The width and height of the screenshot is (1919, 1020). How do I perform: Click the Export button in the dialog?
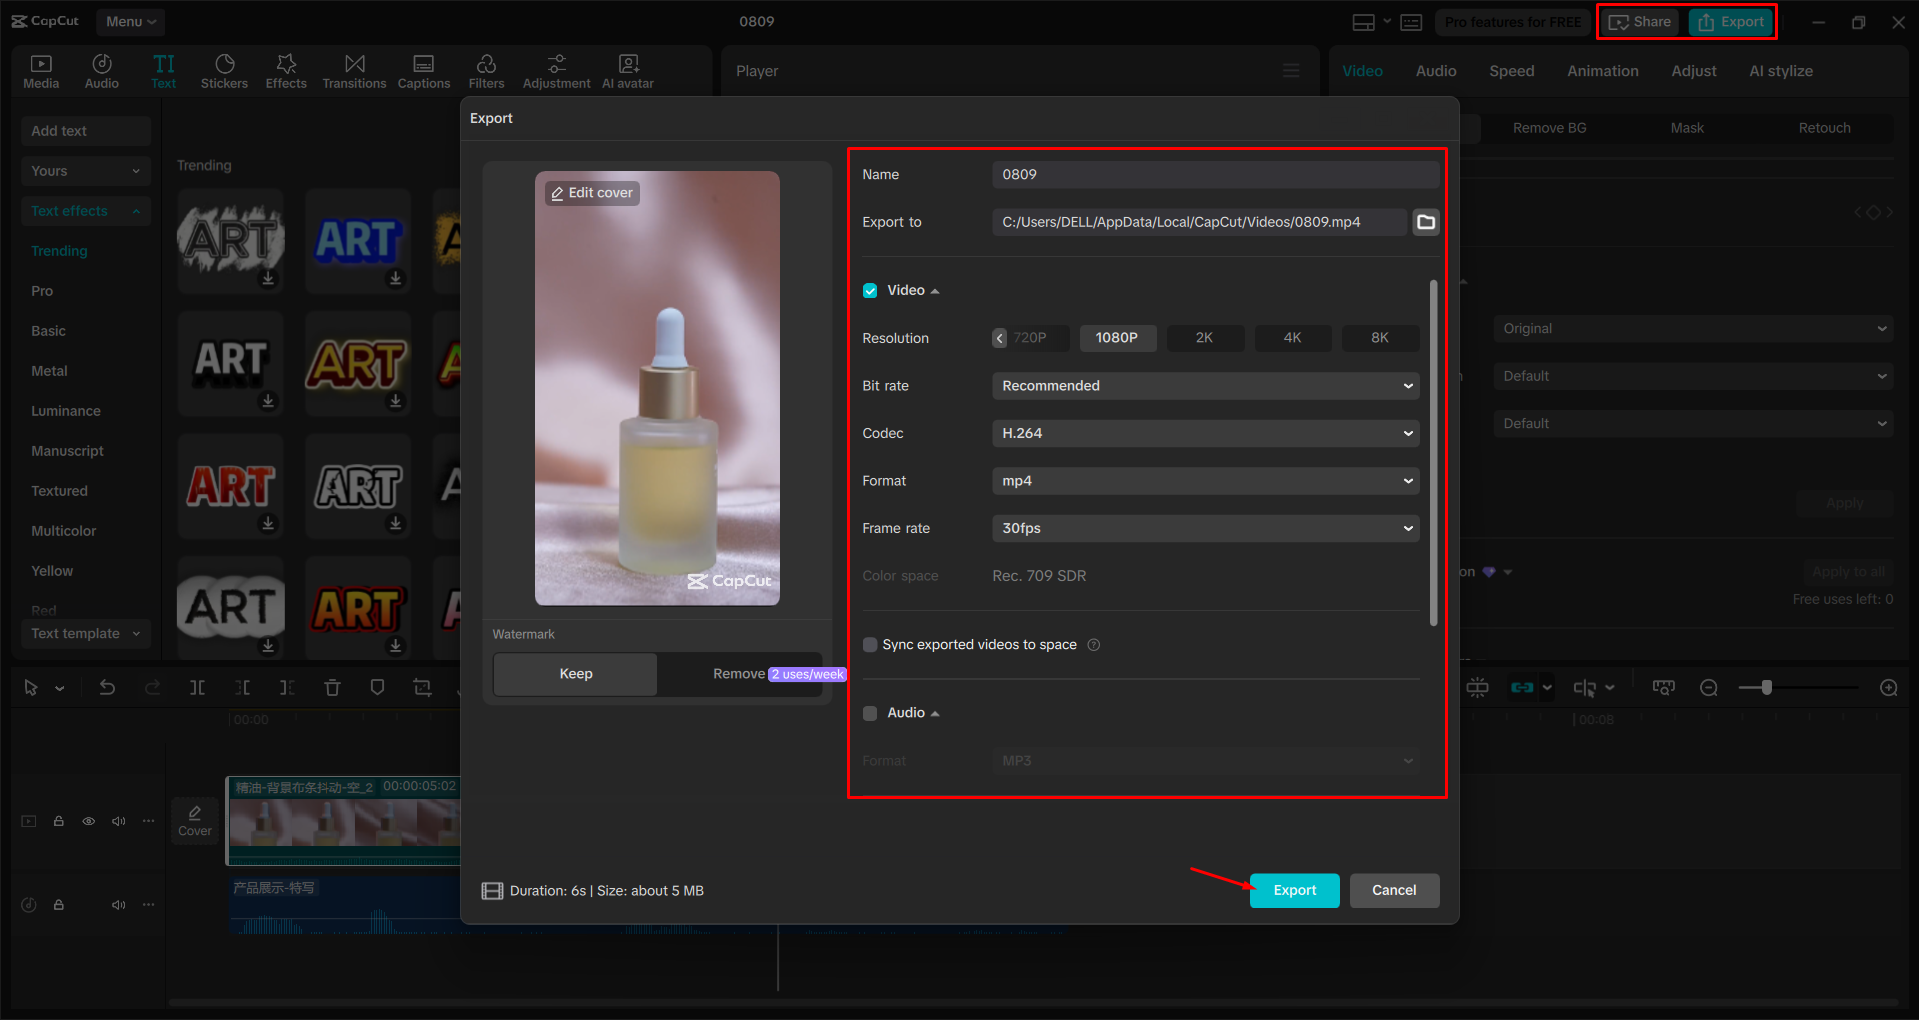pyautogui.click(x=1294, y=890)
